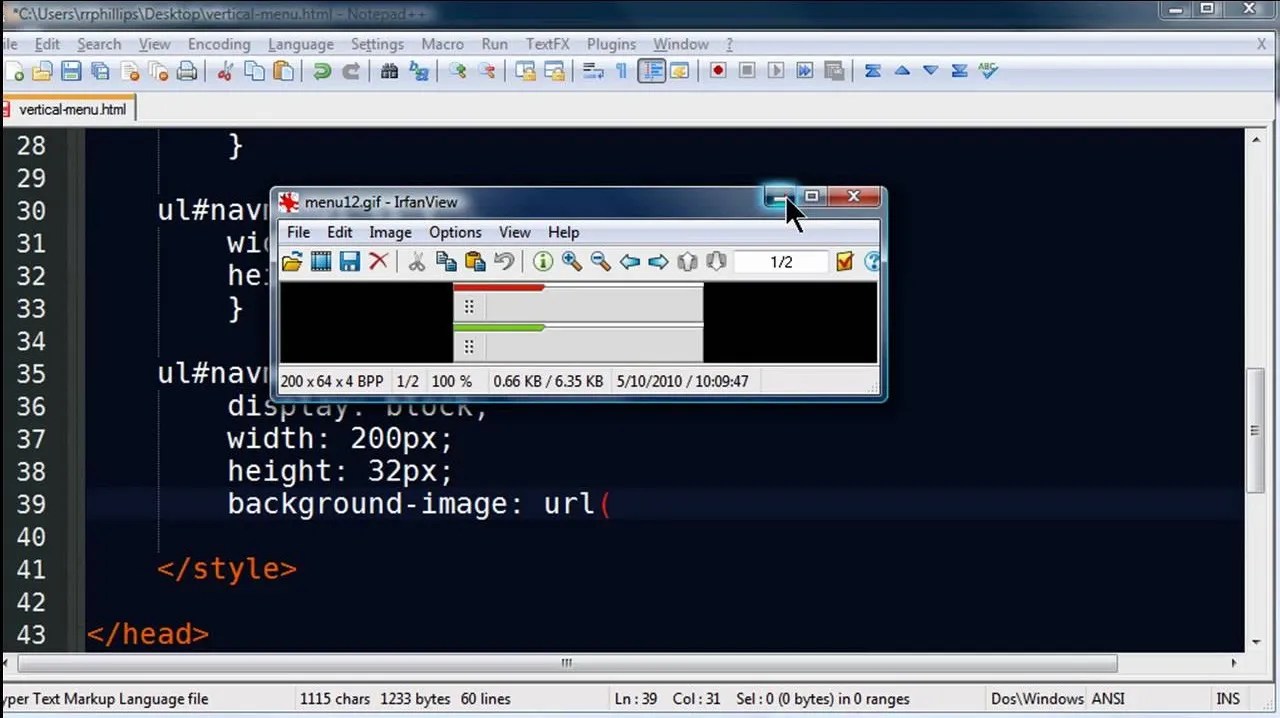
Task: Click "Dos\Windows" in status bar
Action: [x=1037, y=699]
